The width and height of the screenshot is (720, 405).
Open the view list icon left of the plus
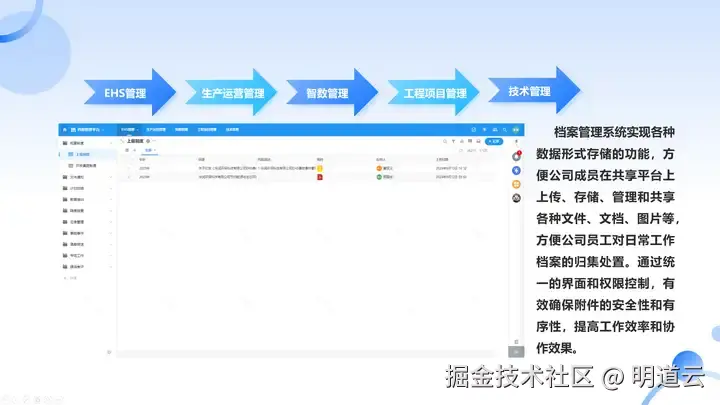pyautogui.click(x=127, y=150)
